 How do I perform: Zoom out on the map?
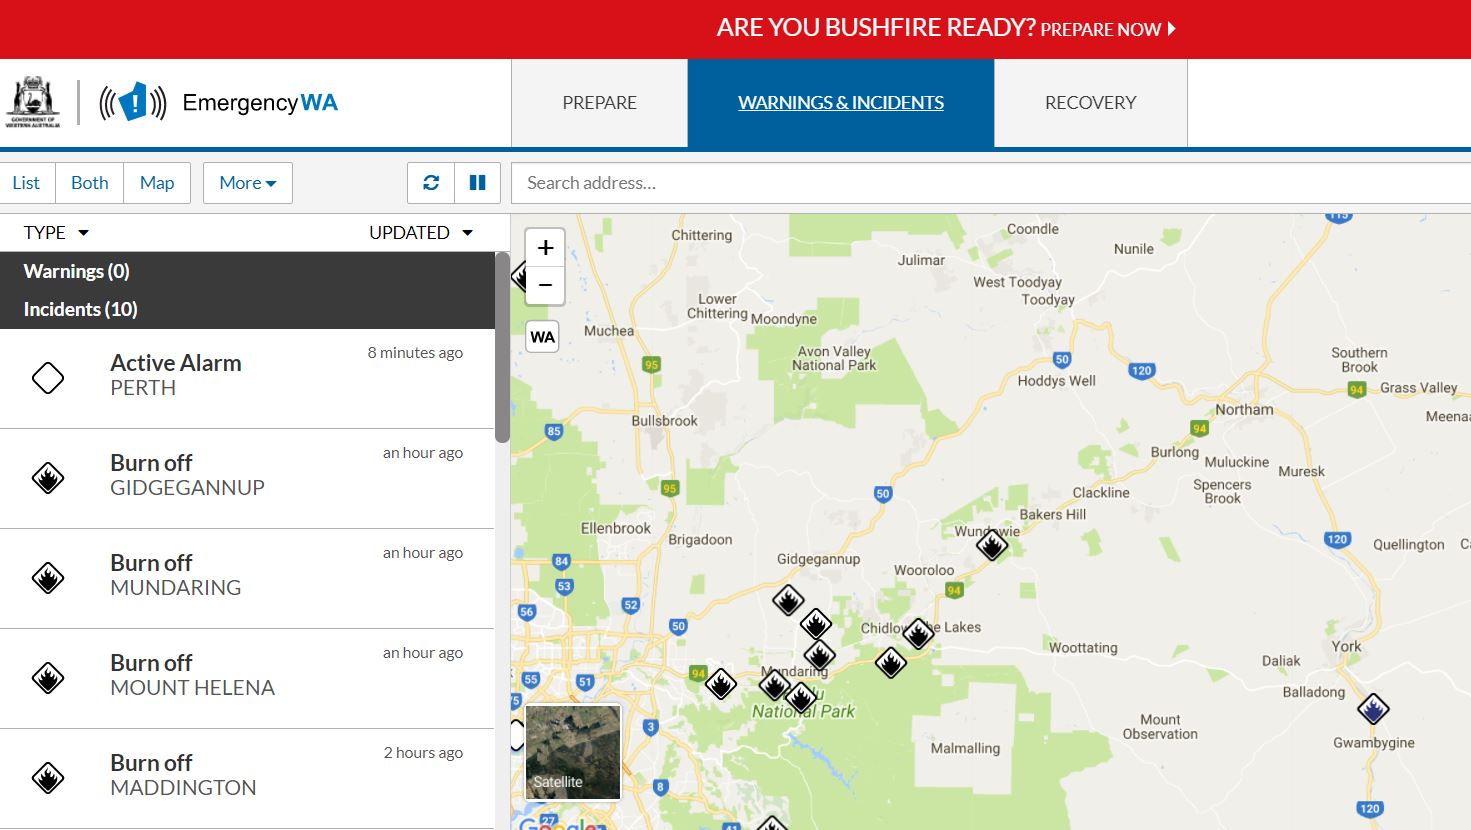tap(545, 285)
